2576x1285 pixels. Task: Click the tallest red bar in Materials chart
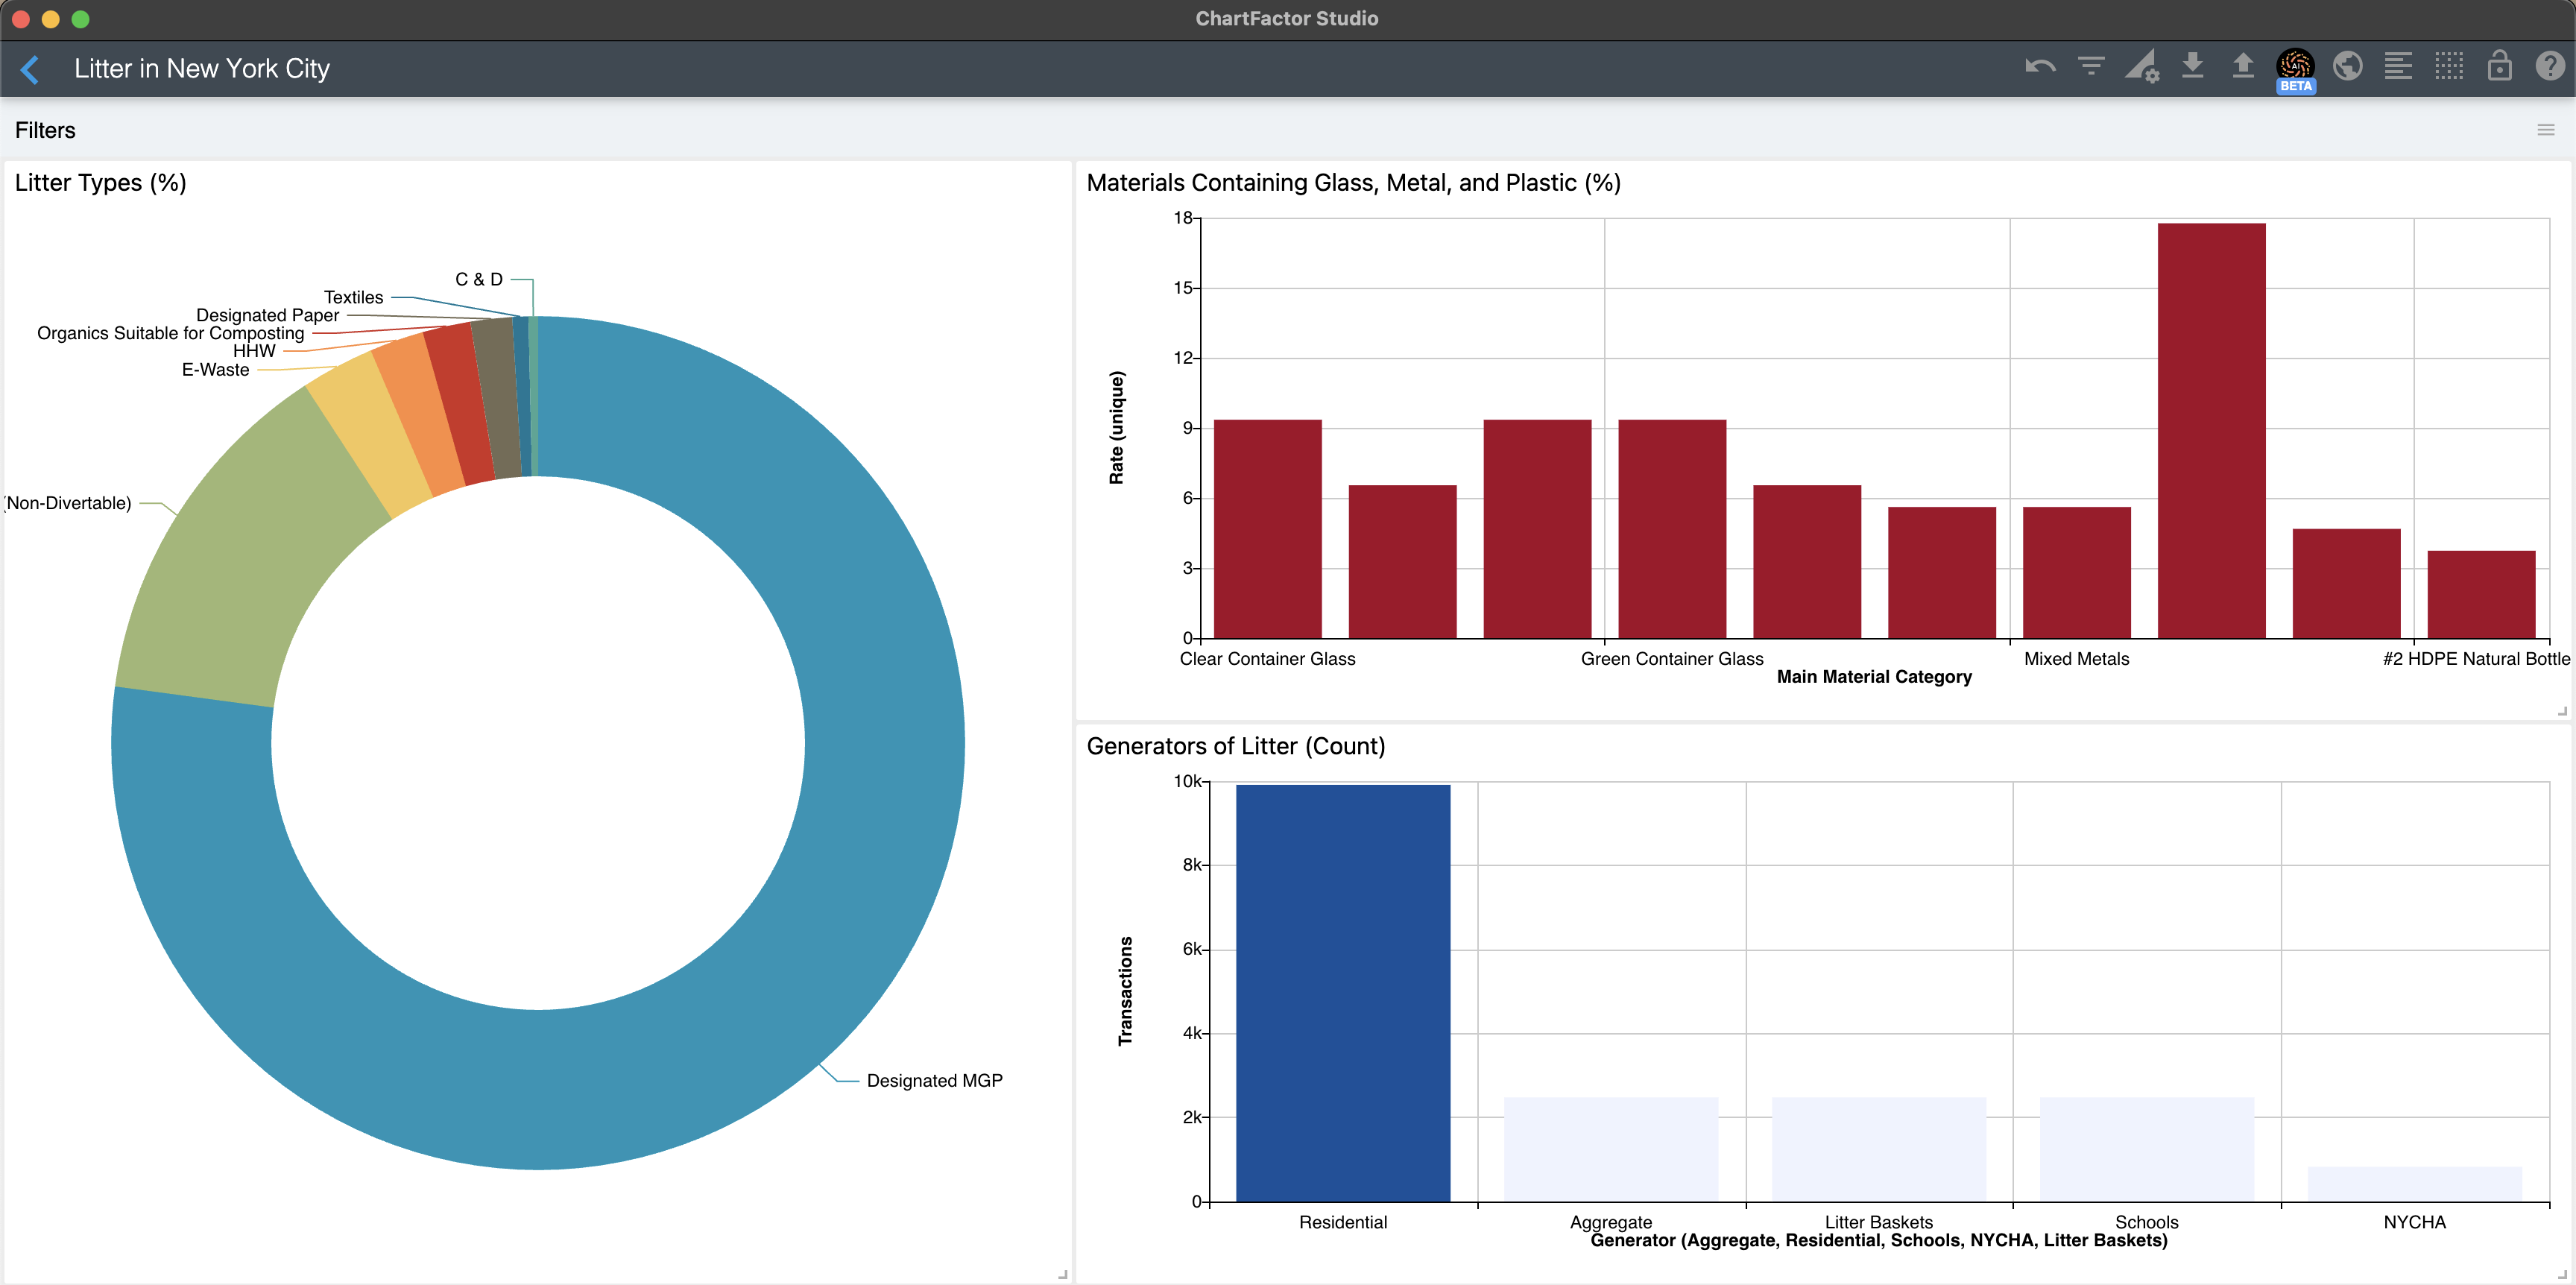[2211, 430]
